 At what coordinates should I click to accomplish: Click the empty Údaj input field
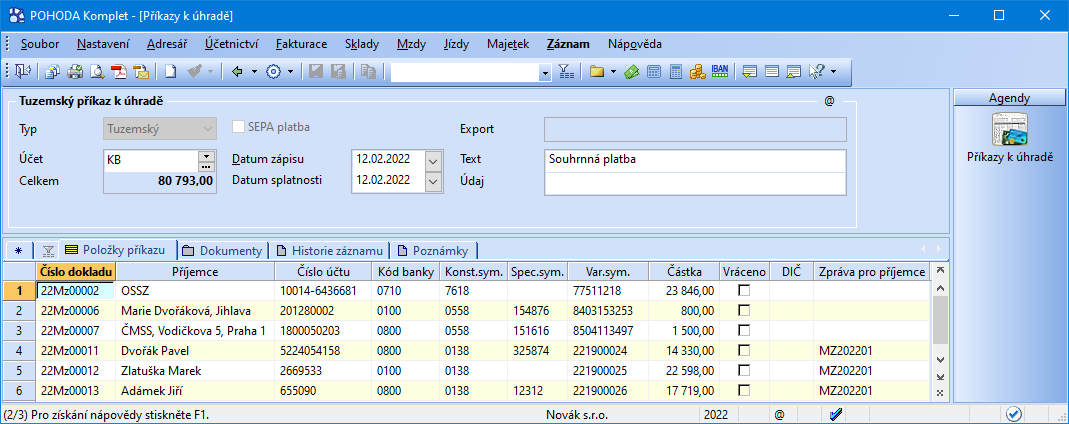point(695,184)
